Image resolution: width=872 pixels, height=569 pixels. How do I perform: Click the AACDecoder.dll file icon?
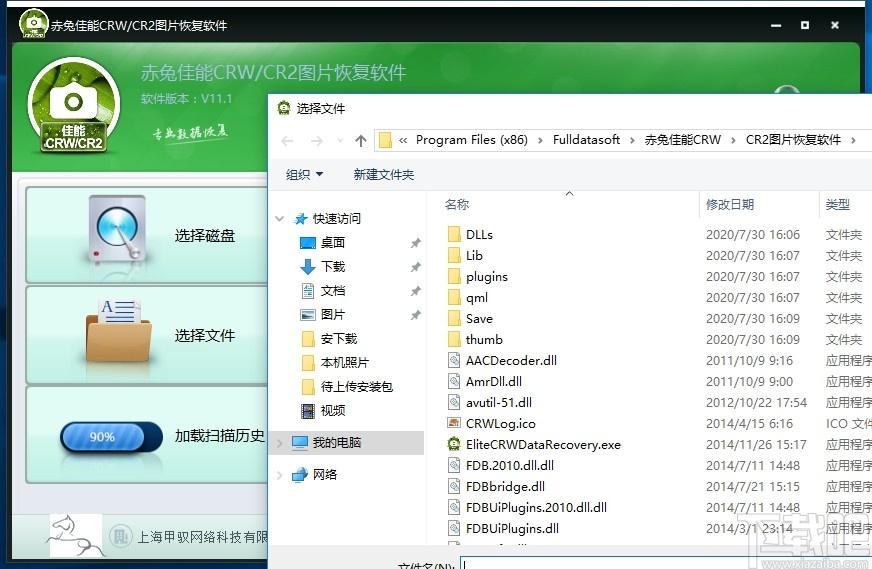click(x=454, y=360)
